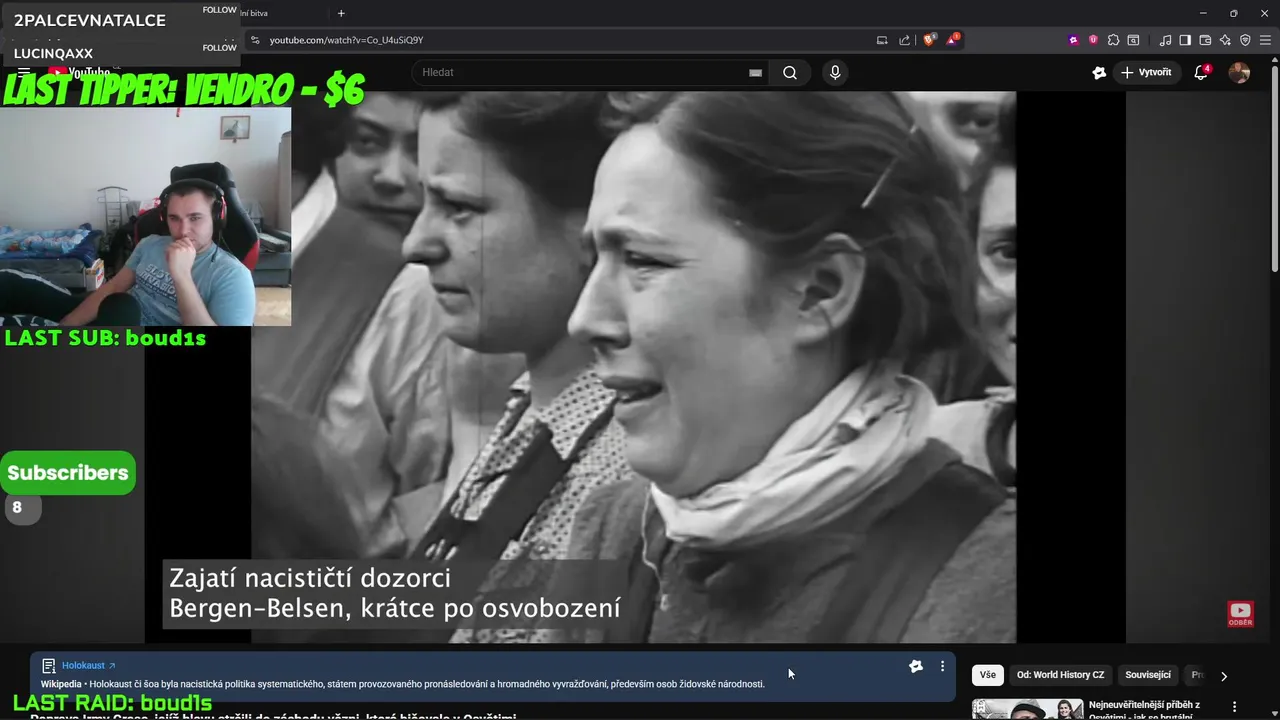The image size is (1280, 720).
Task: Open the info panel three-dot menu
Action: point(942,666)
